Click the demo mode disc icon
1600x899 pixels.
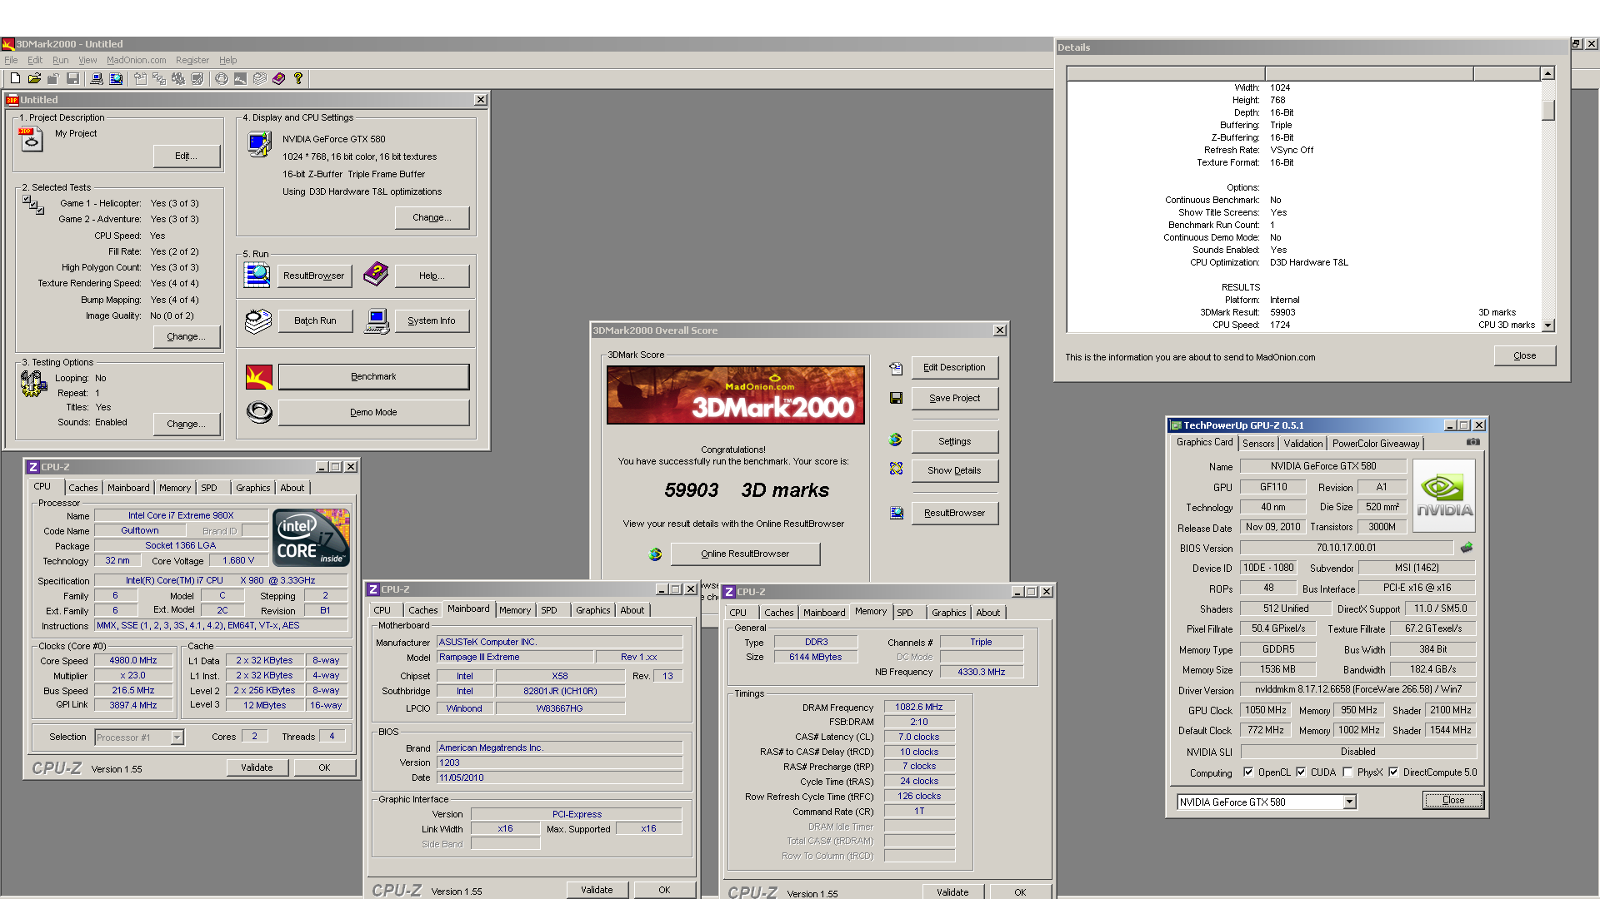259,412
